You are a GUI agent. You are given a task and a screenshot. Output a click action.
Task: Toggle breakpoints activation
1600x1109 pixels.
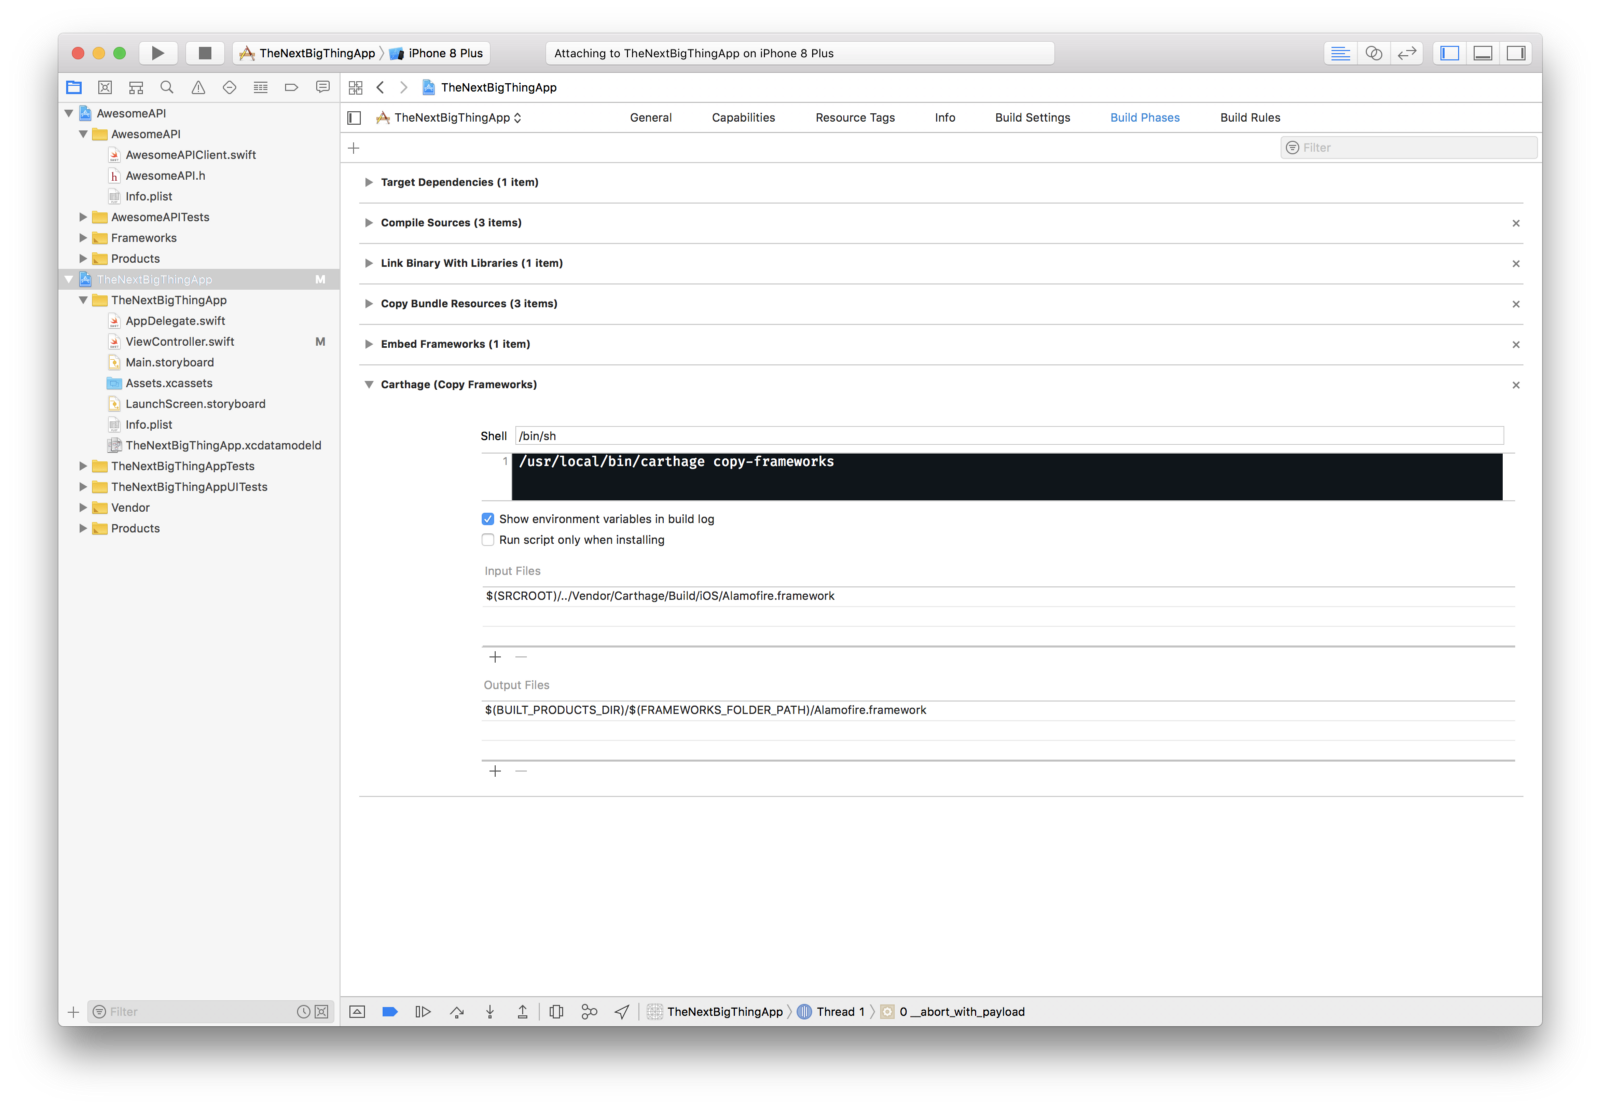click(x=390, y=1012)
